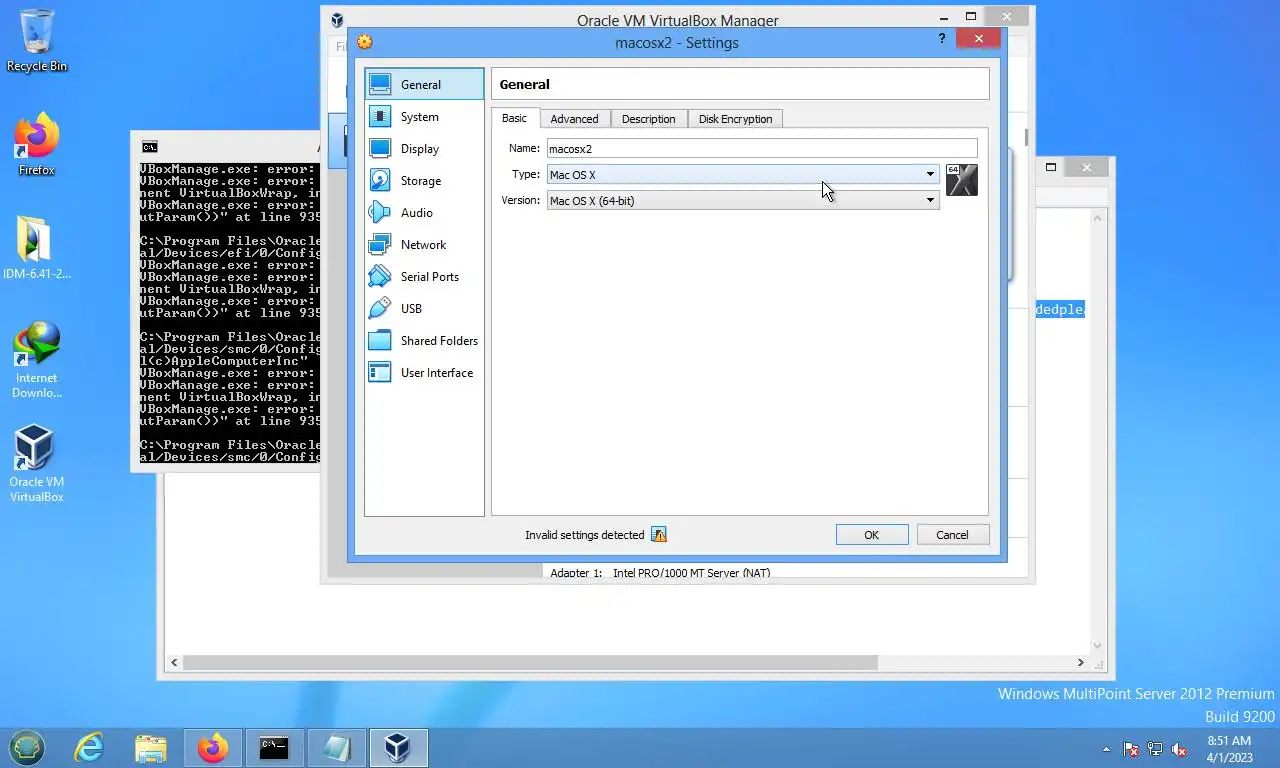Open the Action Center flag icon
This screenshot has width=1280, height=768.
[x=1131, y=749]
